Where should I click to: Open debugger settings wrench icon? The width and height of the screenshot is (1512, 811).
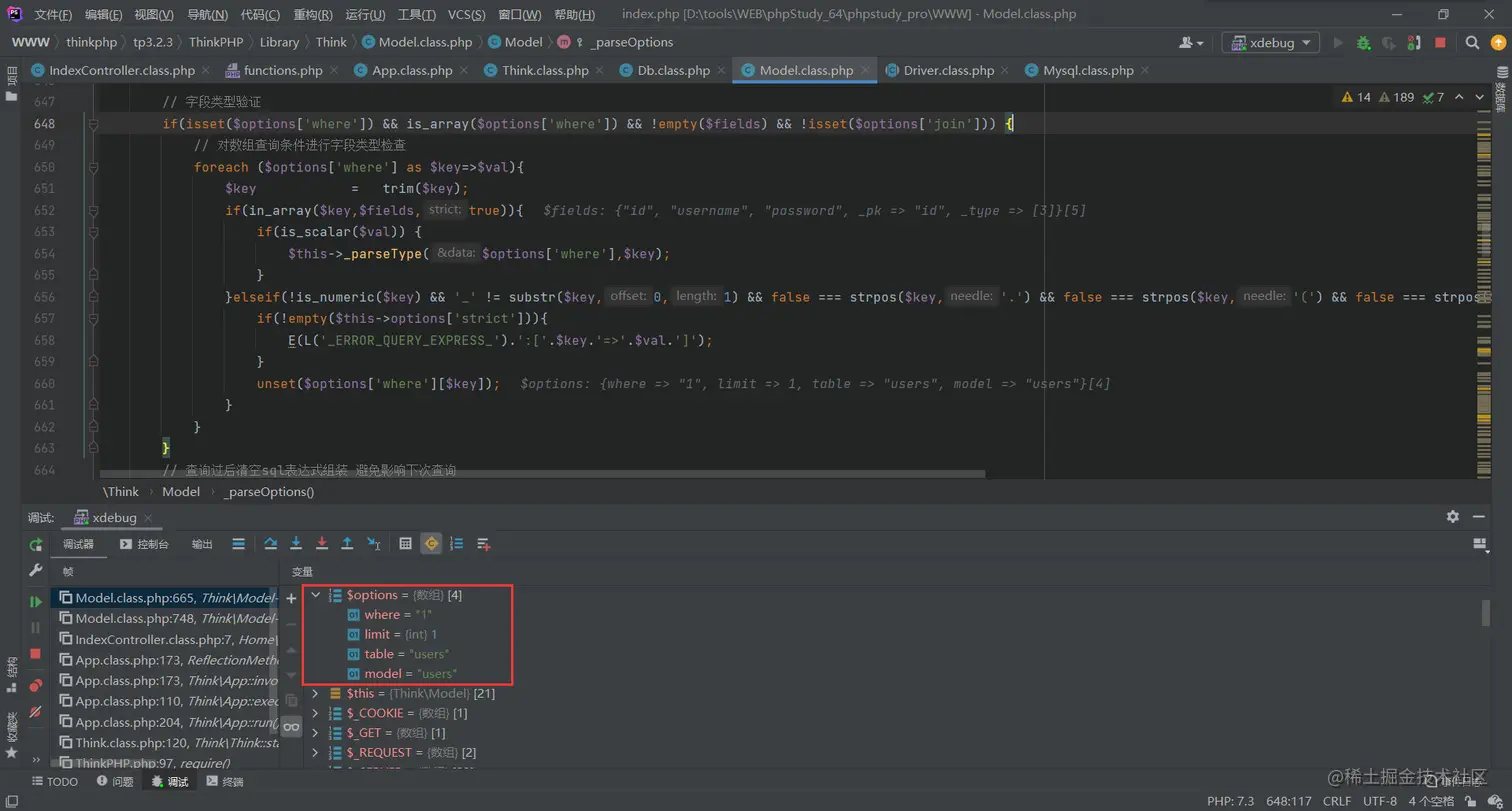click(36, 570)
